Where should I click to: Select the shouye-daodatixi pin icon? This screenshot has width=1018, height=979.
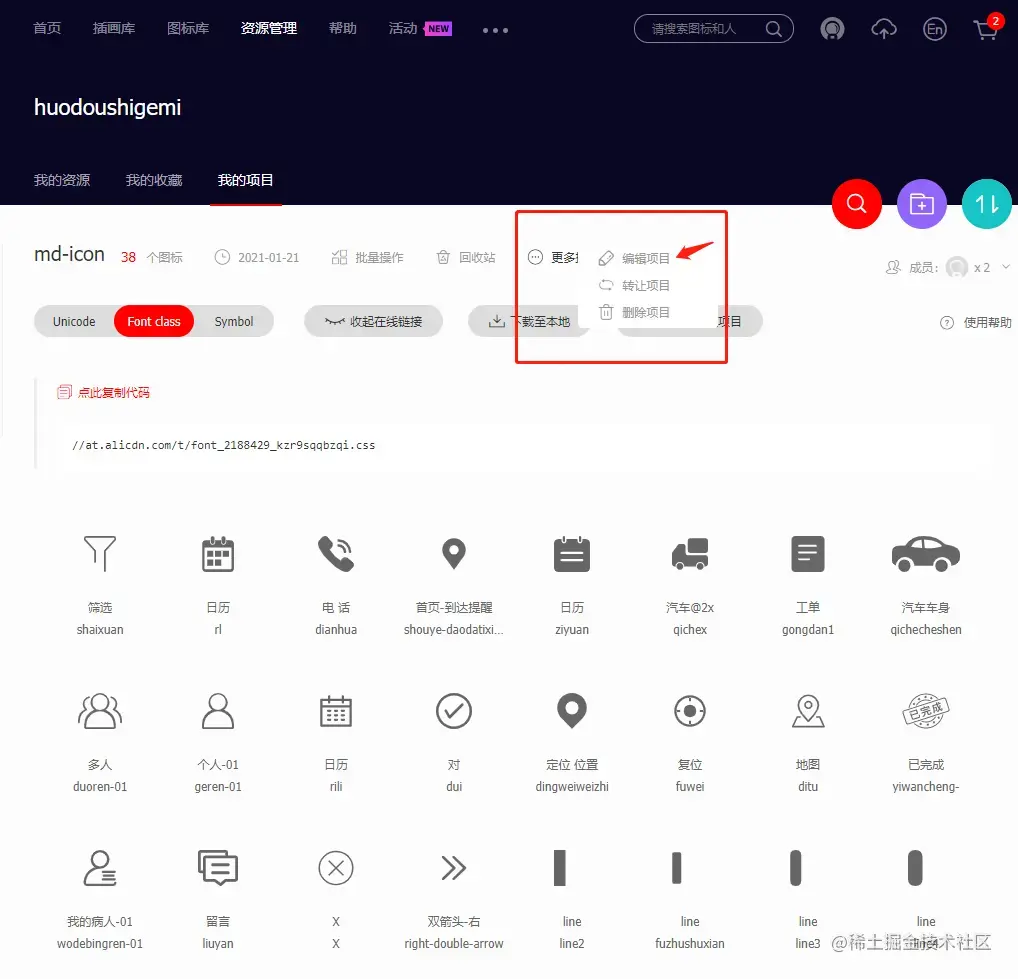454,554
